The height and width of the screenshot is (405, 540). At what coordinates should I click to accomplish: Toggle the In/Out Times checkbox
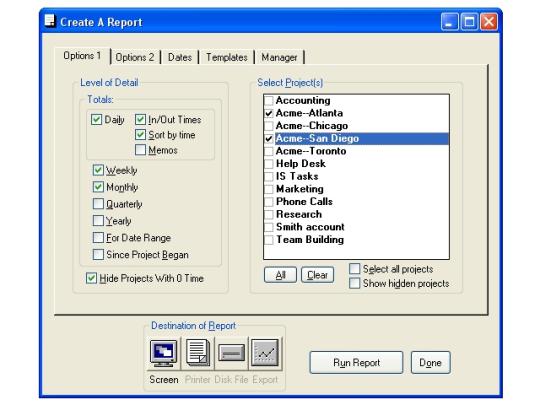tap(141, 120)
